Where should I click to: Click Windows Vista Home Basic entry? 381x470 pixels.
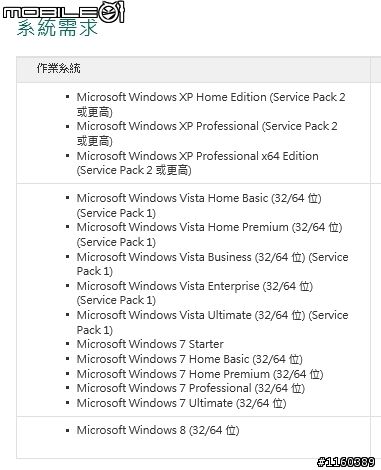[199, 205]
